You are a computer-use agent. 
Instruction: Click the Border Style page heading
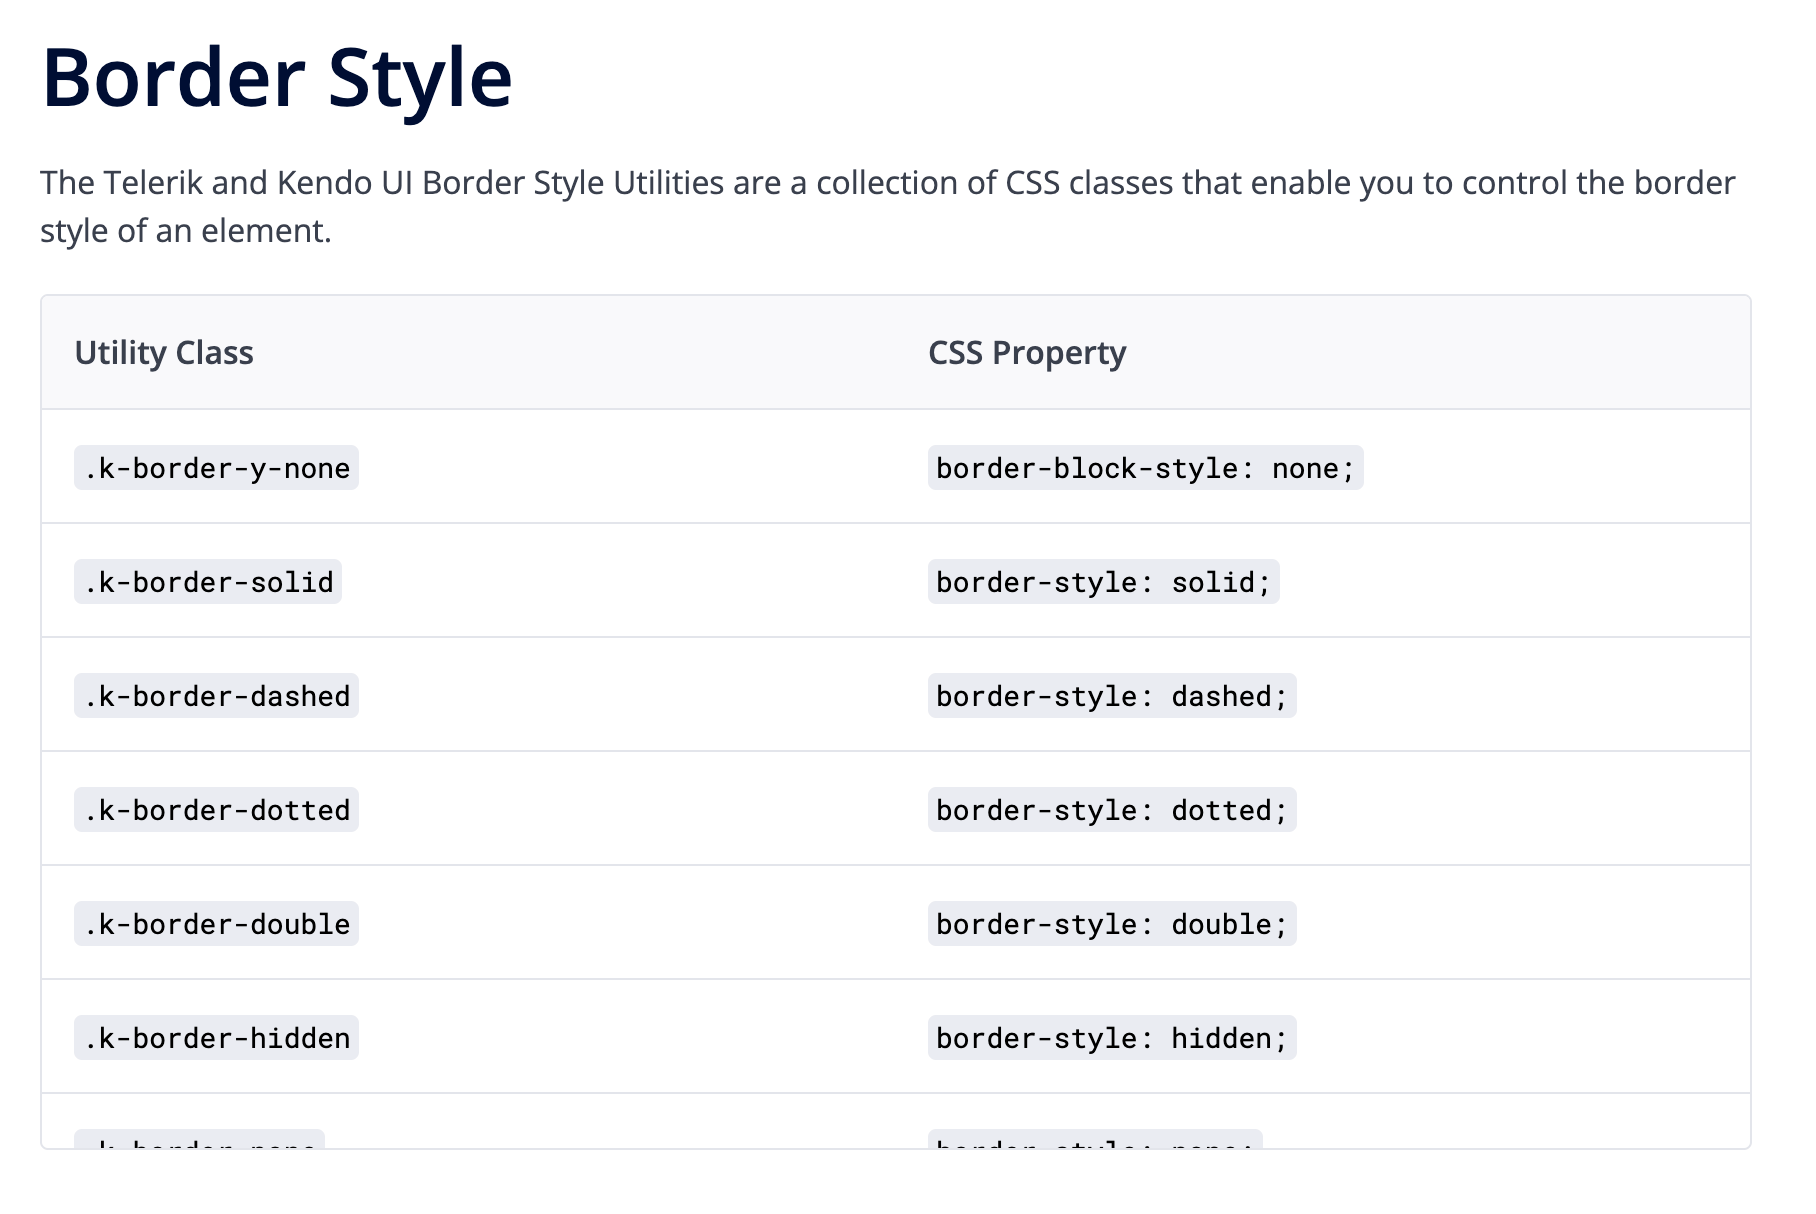(x=277, y=78)
